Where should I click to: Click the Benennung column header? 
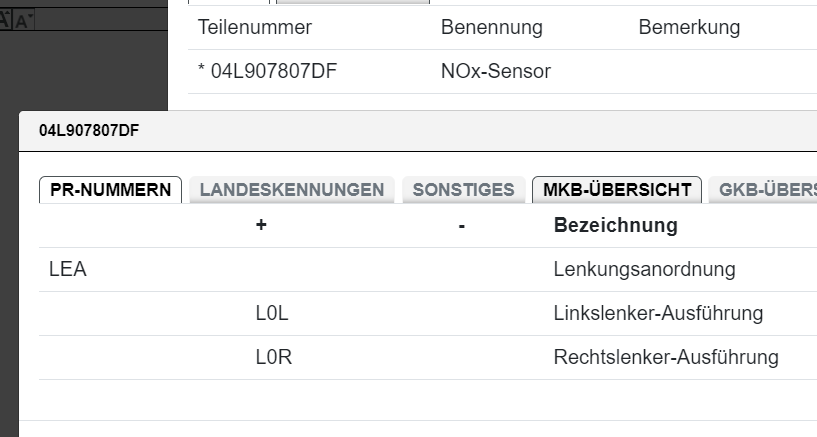coord(491,27)
